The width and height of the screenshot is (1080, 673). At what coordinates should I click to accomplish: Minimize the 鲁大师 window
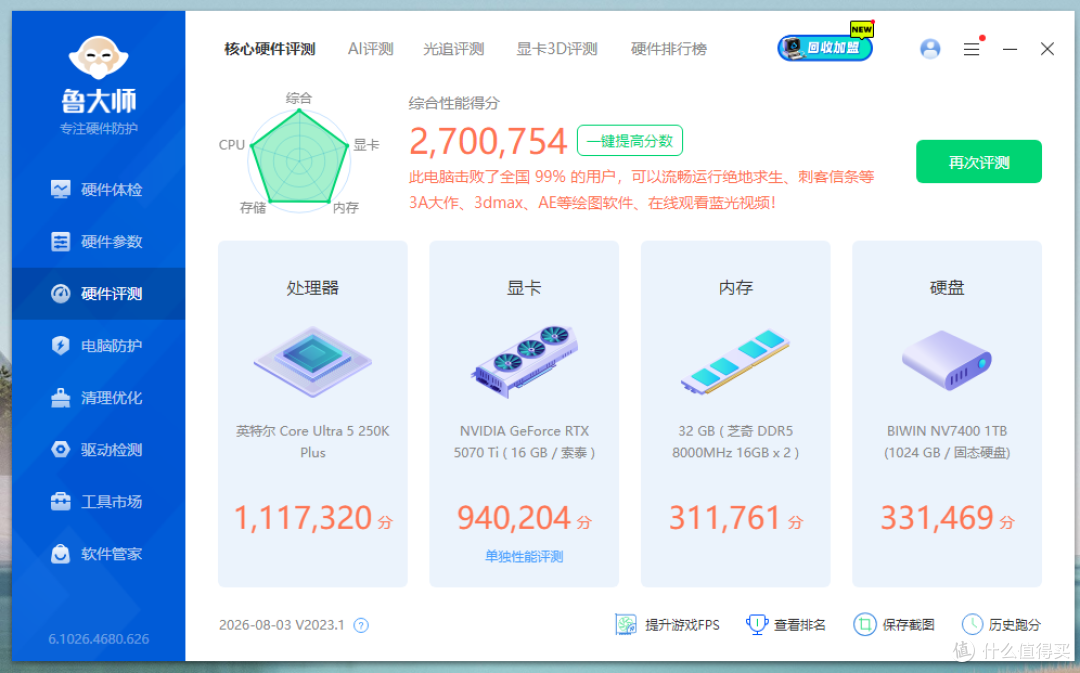tap(1010, 49)
